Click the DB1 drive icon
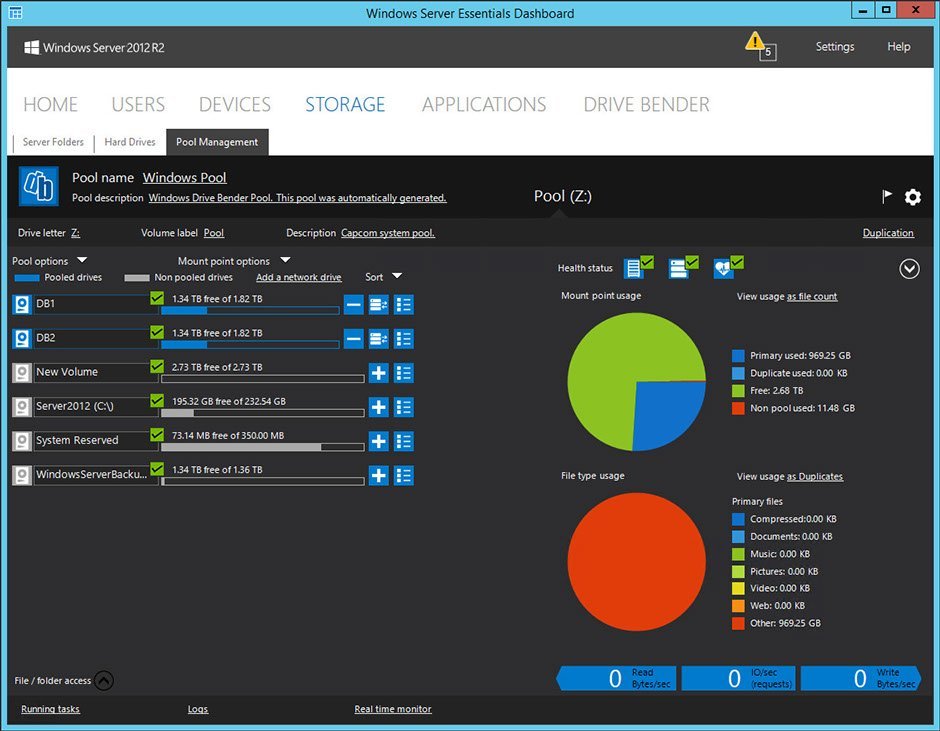This screenshot has height=731, width=940. pyautogui.click(x=22, y=305)
